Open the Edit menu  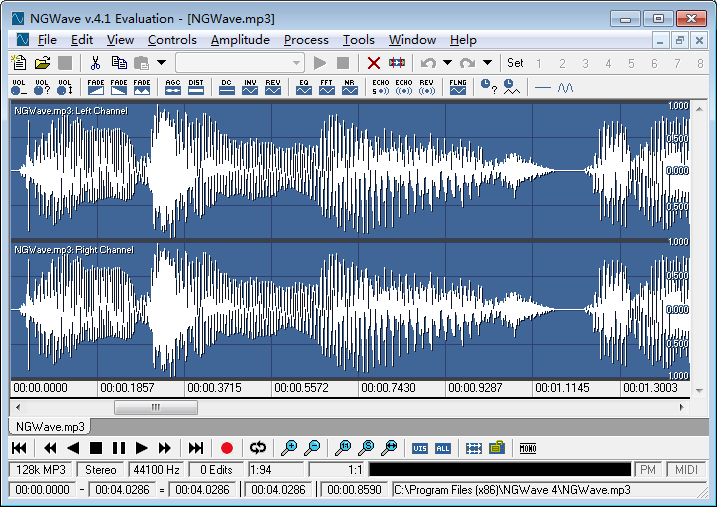82,40
